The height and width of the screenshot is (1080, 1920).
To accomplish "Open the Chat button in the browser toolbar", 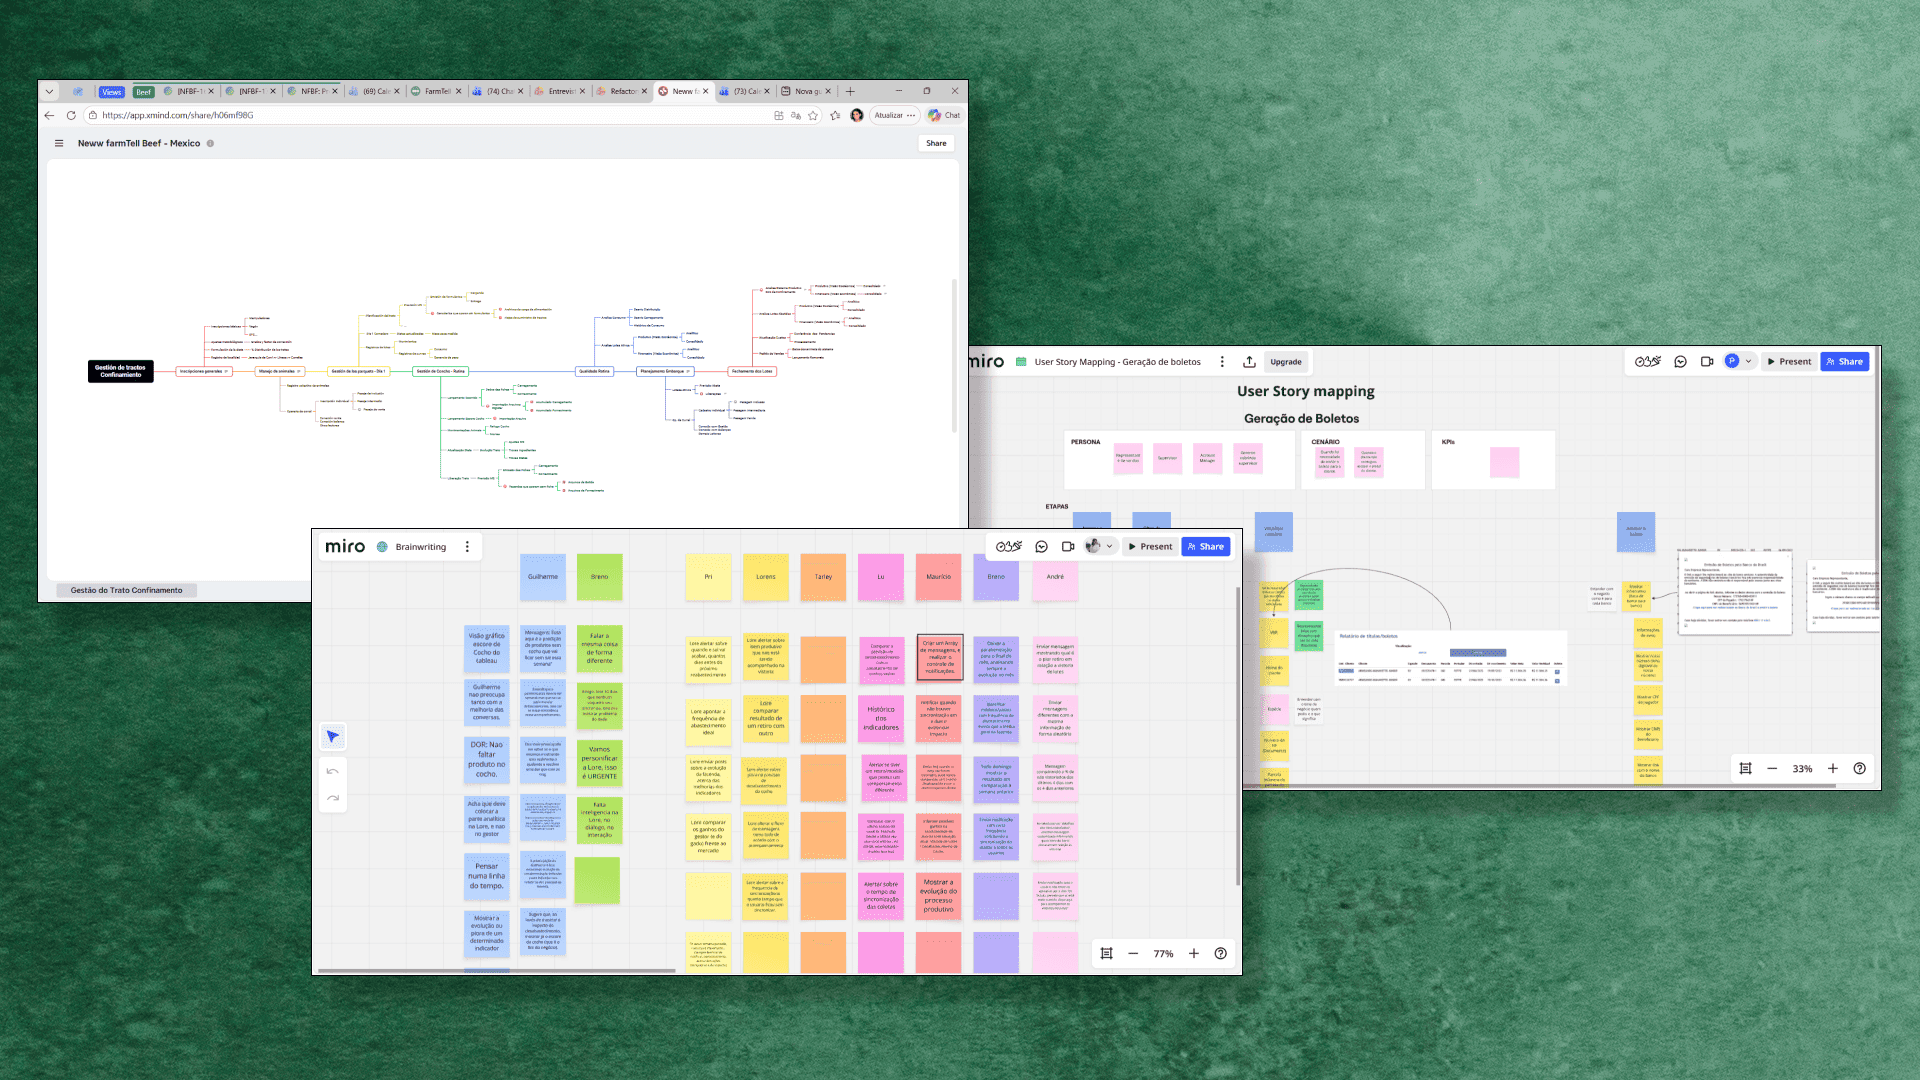I will [944, 115].
